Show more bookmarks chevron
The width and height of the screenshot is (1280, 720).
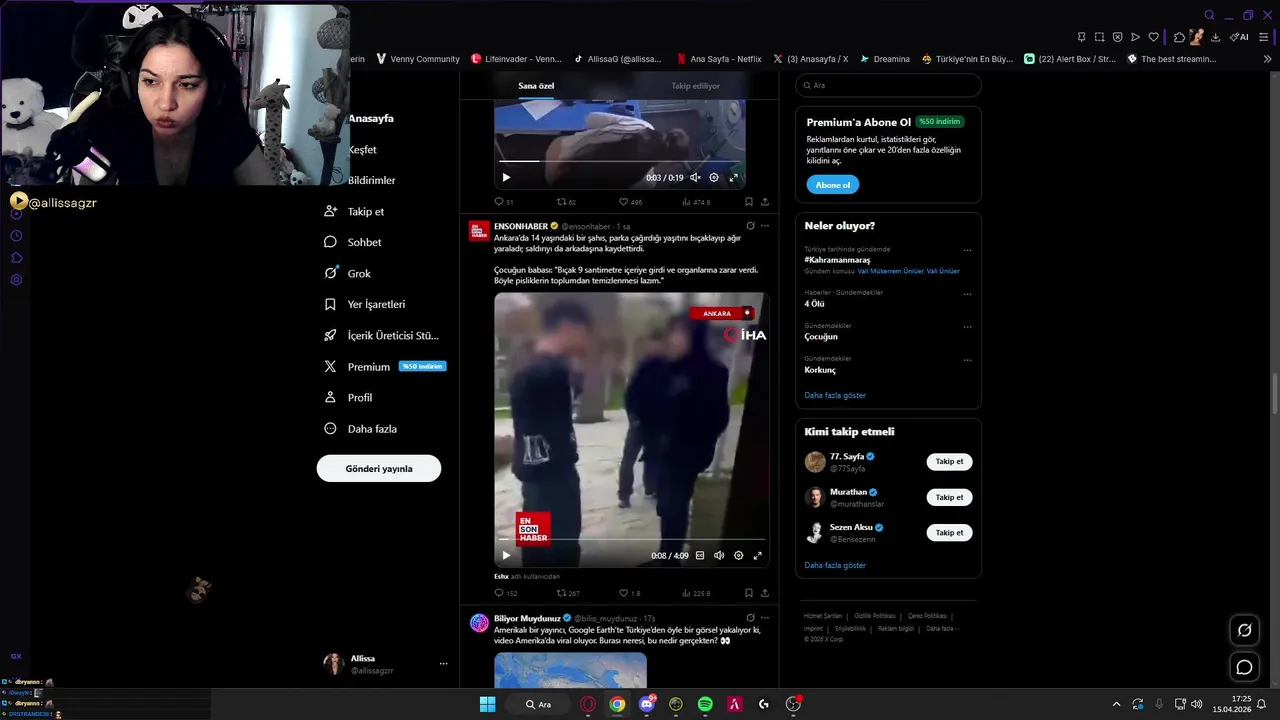pyautogui.click(x=1267, y=59)
